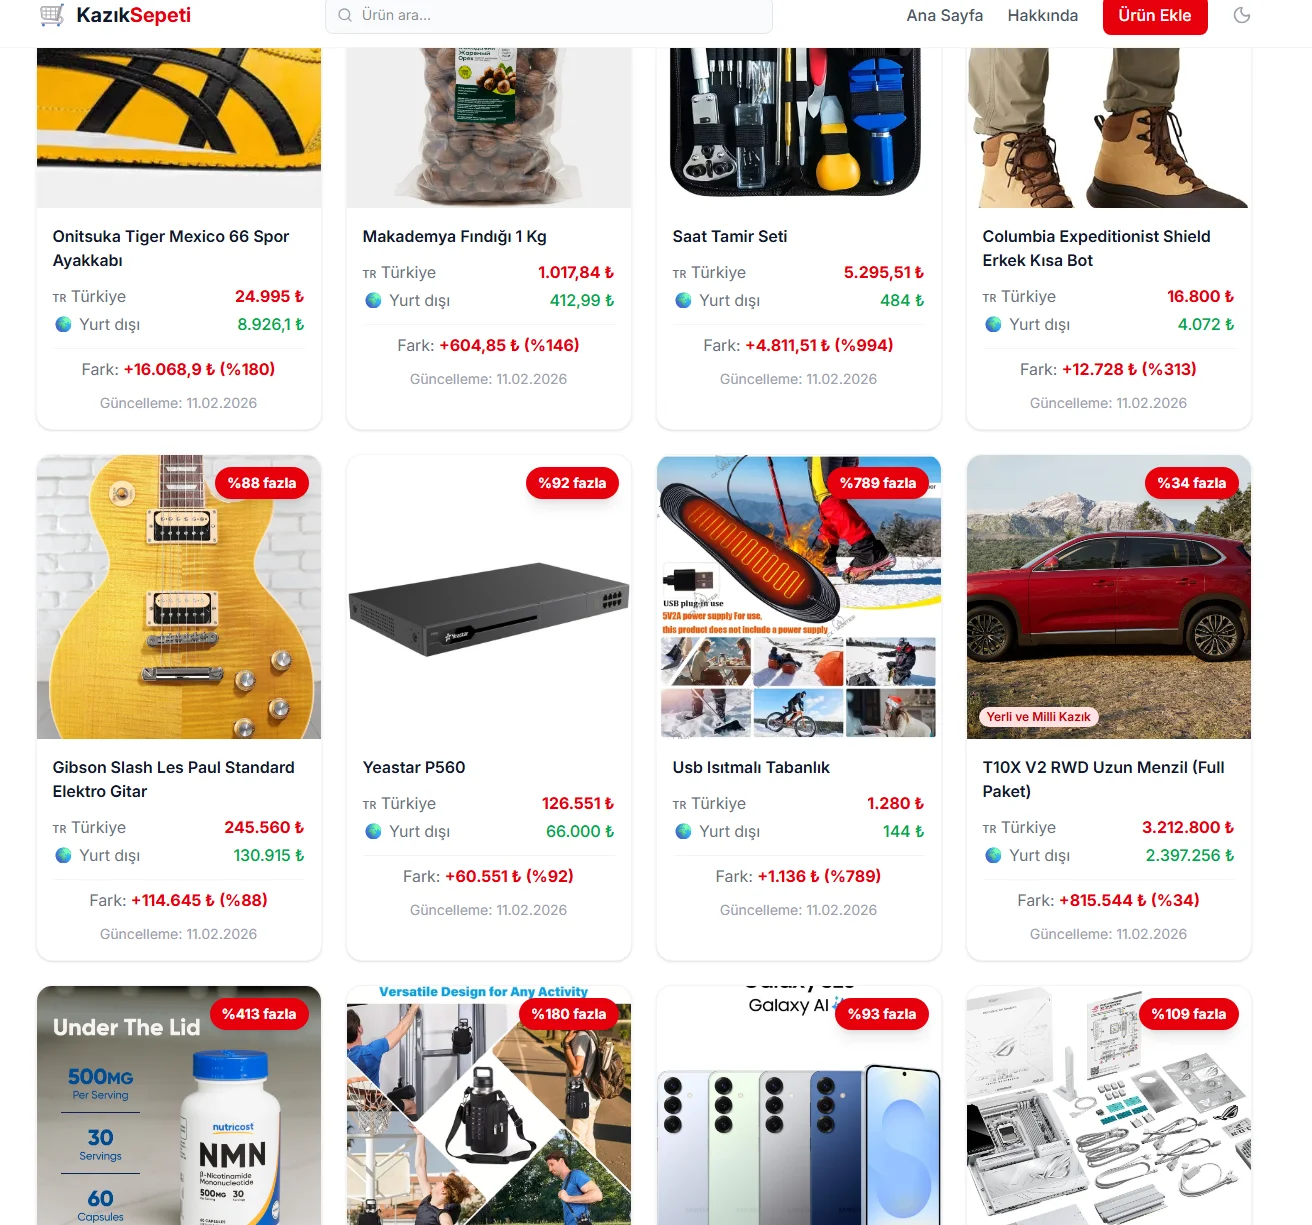Select the %109 fazla badge on motherboard card
The image size is (1312, 1225).
pos(1188,1014)
